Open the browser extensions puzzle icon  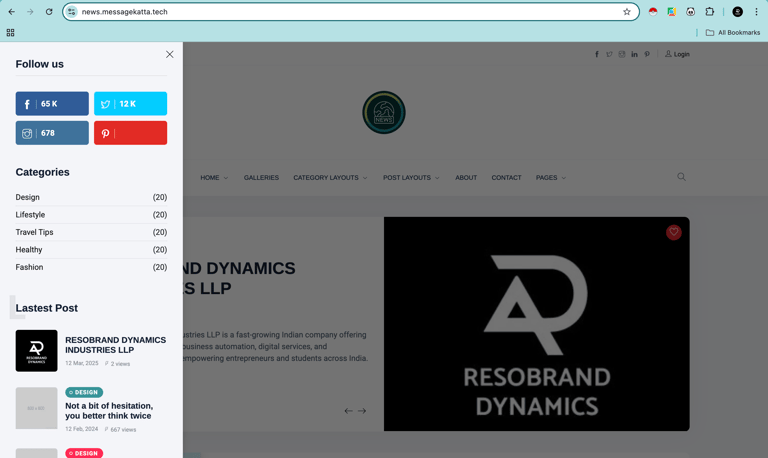709,12
